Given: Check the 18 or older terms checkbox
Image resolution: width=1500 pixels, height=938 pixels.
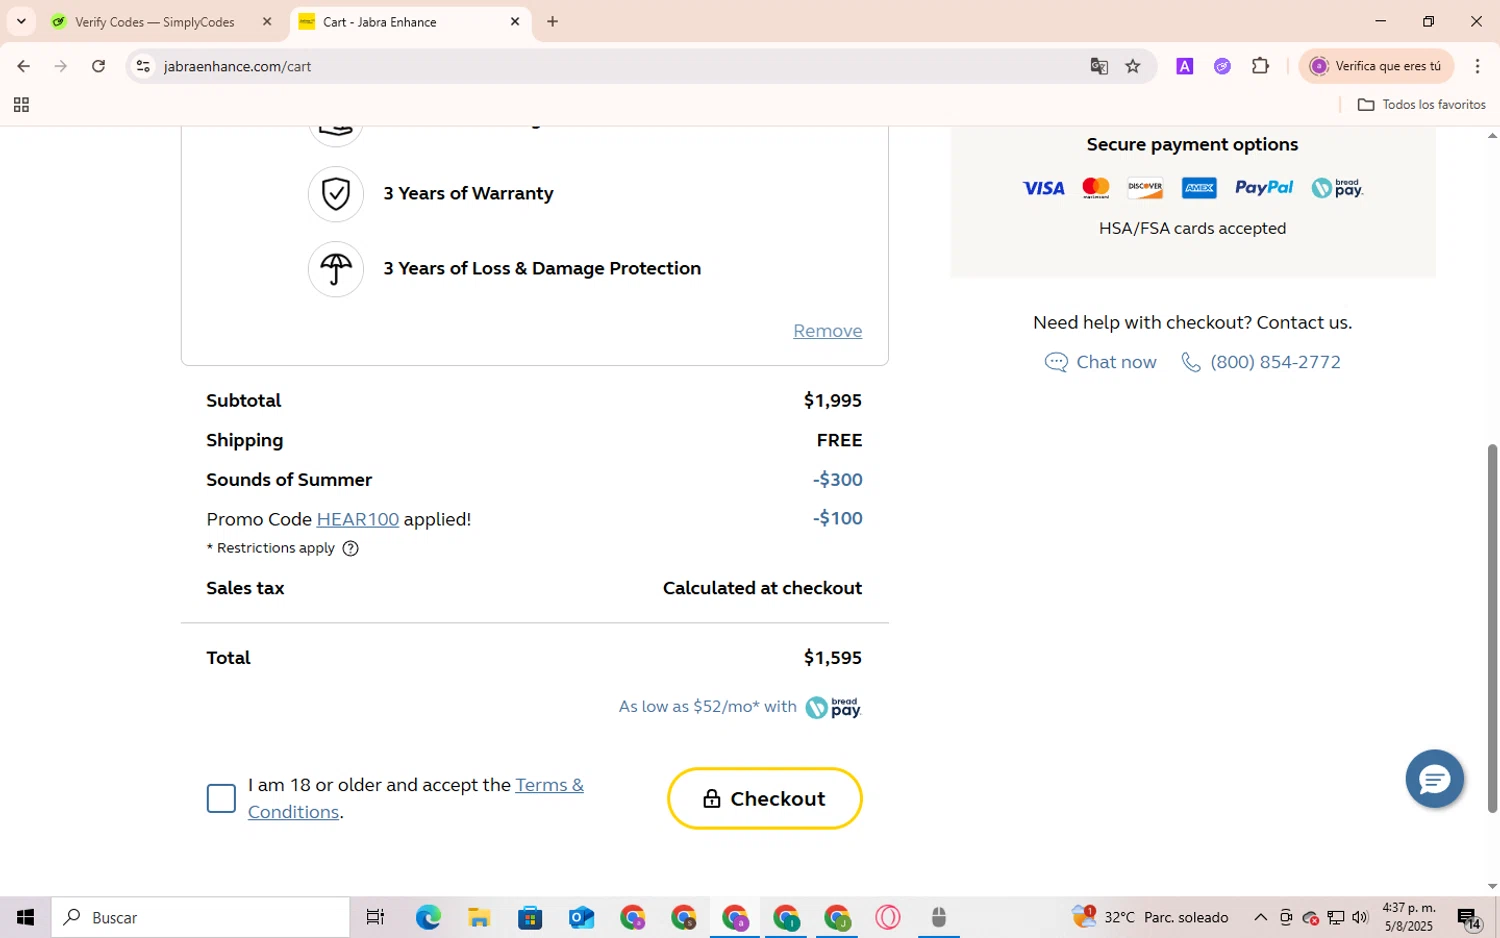Looking at the screenshot, I should [x=221, y=798].
